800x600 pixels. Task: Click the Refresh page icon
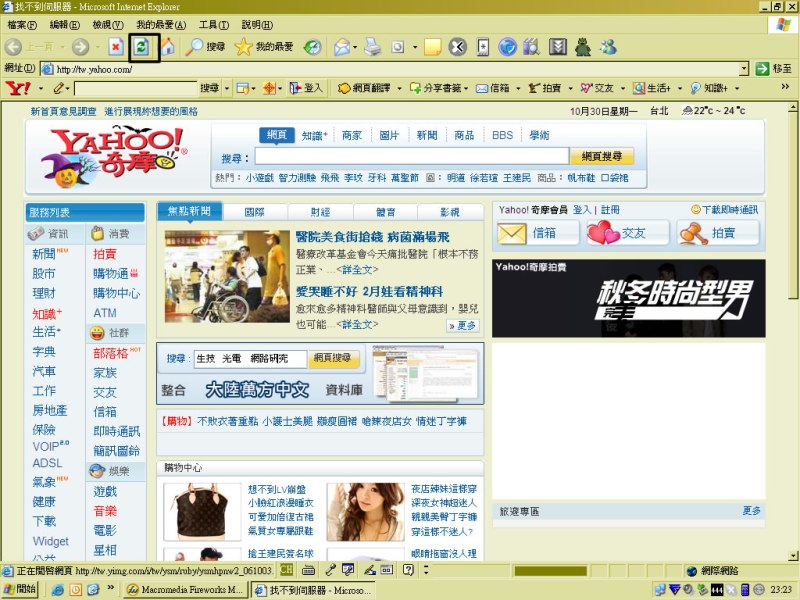point(142,47)
